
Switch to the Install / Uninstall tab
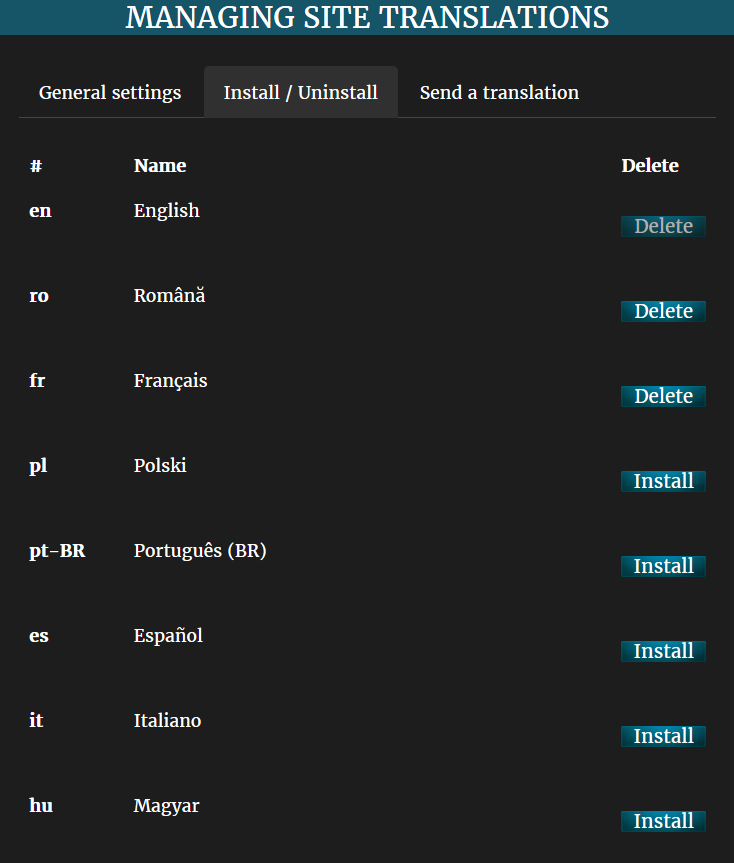300,93
